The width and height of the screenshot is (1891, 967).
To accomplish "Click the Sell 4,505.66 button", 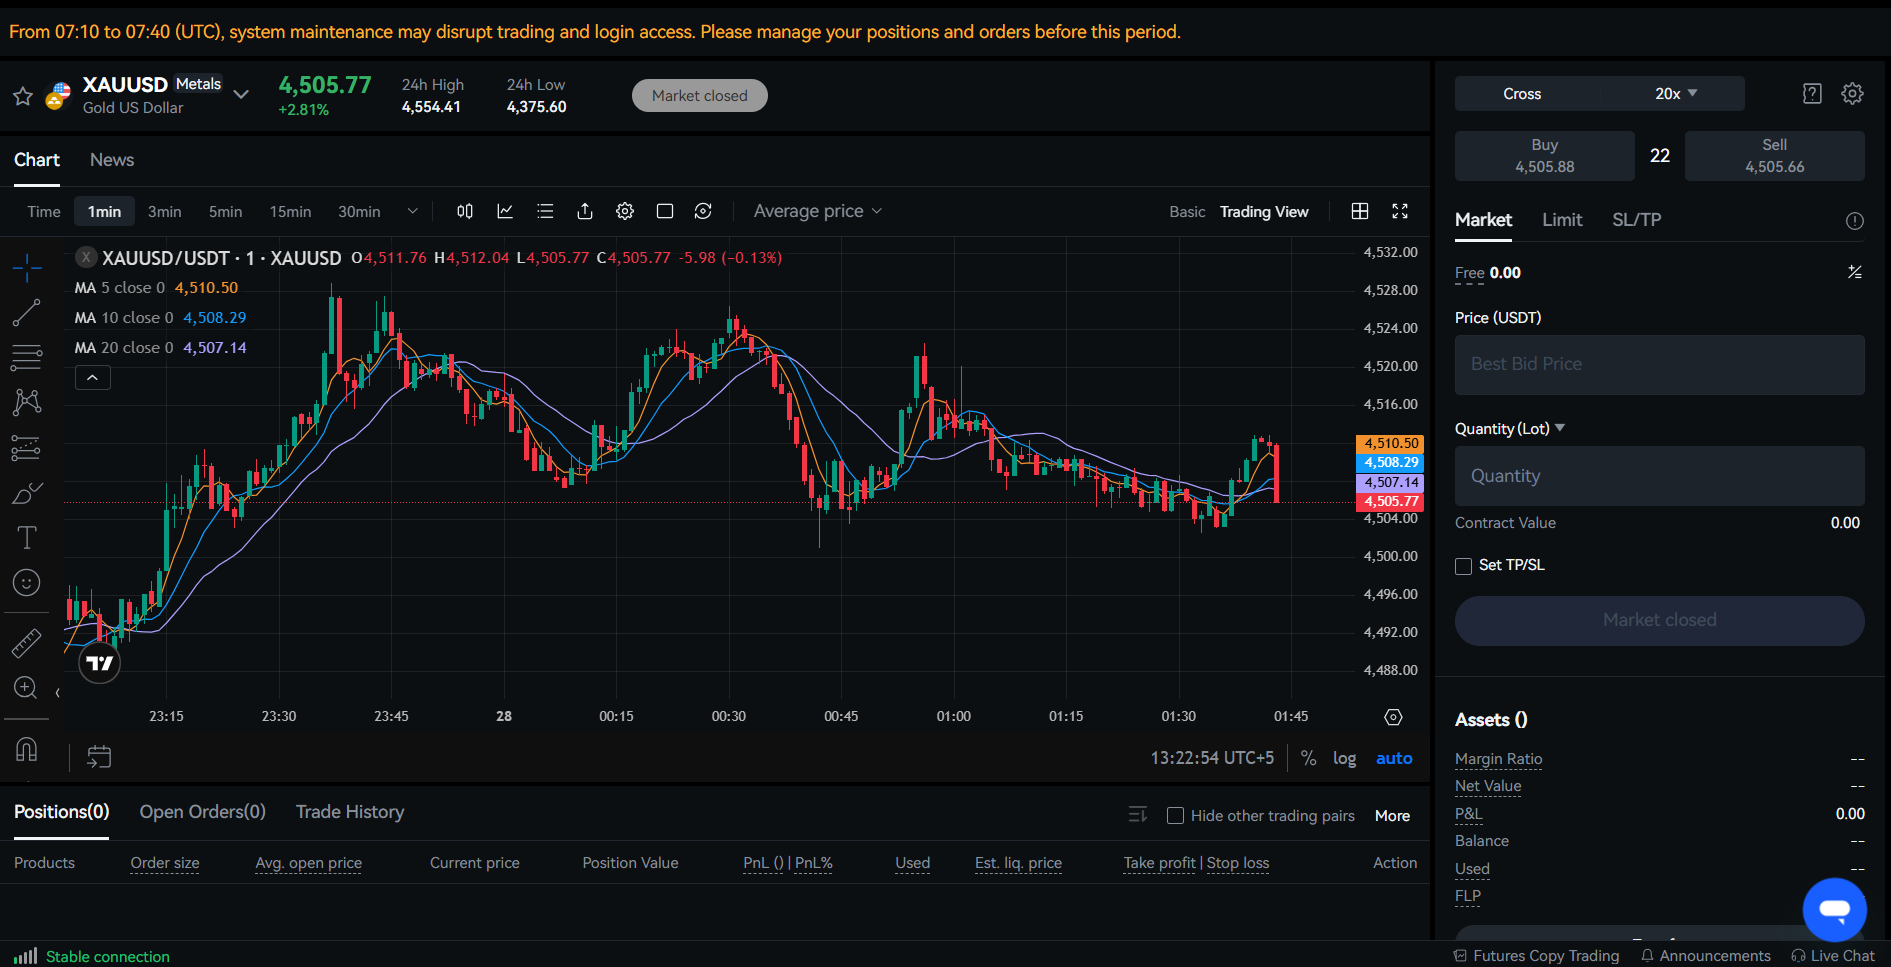I will [x=1775, y=156].
